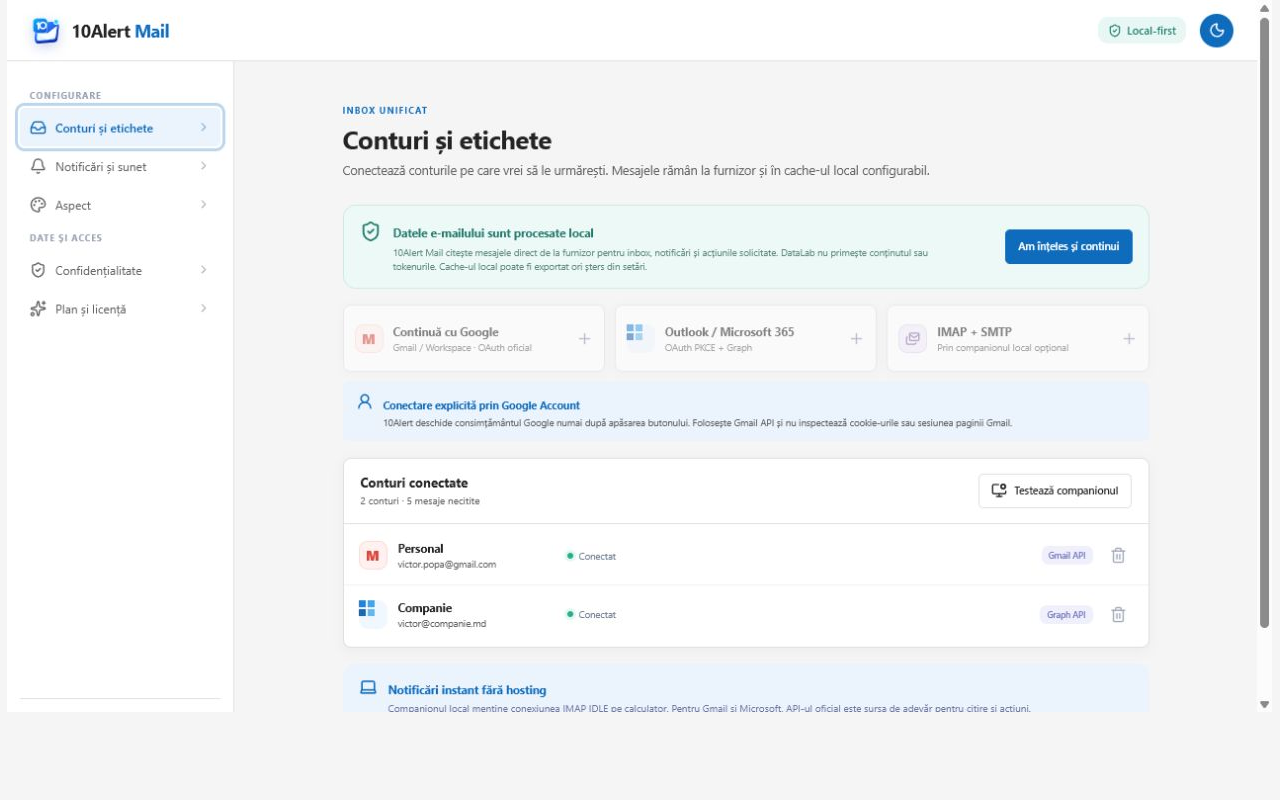
Task: Open Notificări și sunet settings
Action: click(x=120, y=167)
